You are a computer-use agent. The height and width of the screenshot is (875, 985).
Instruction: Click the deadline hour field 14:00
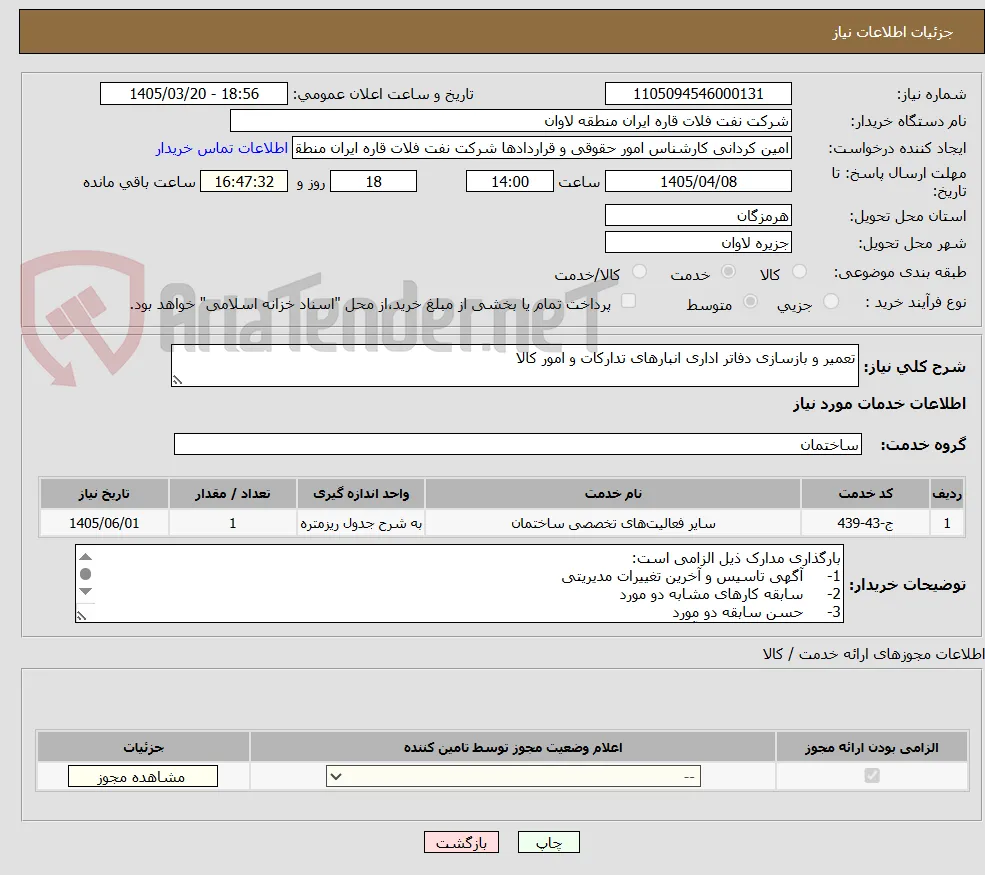click(x=509, y=182)
